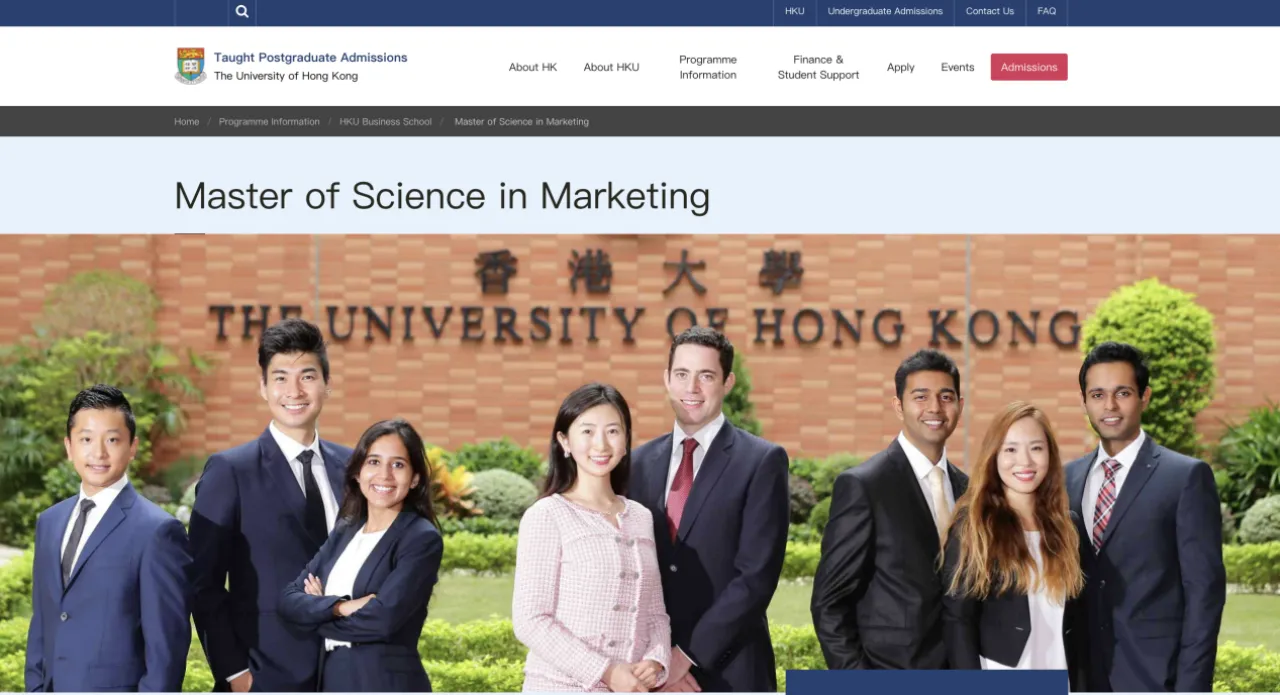Open the Apply menu item
Screen dimensions: 1280x695
pyautogui.click(x=901, y=67)
